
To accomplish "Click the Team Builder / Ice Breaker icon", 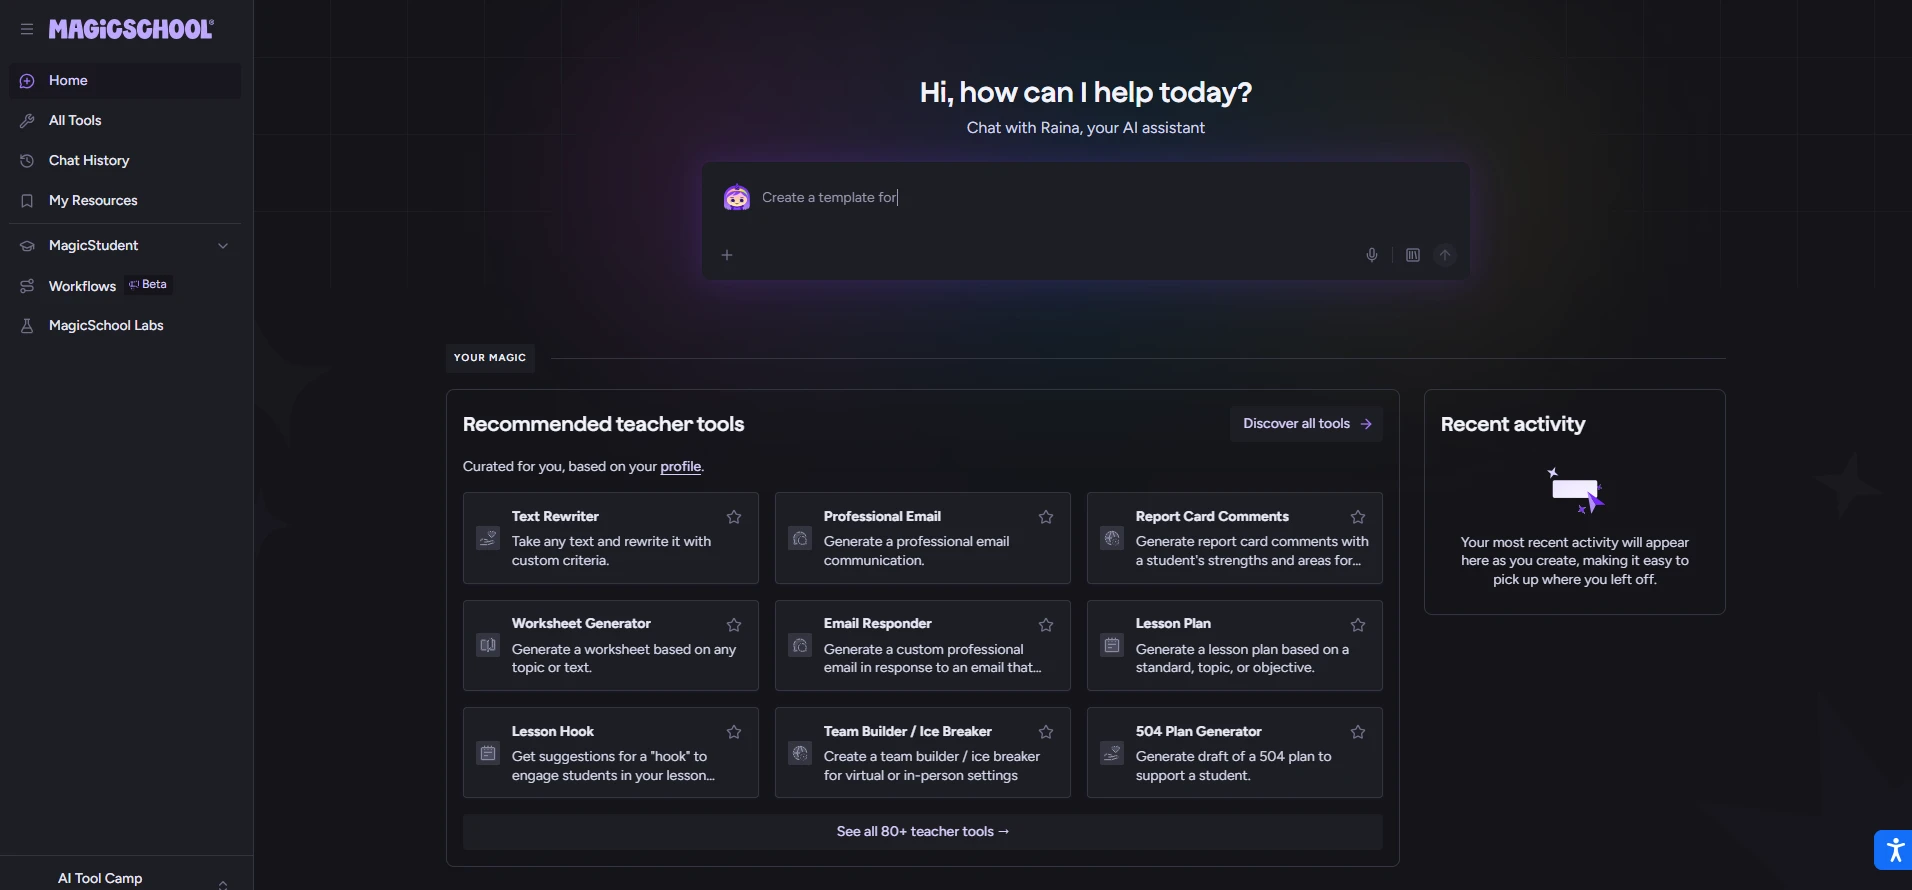I will click(x=800, y=753).
